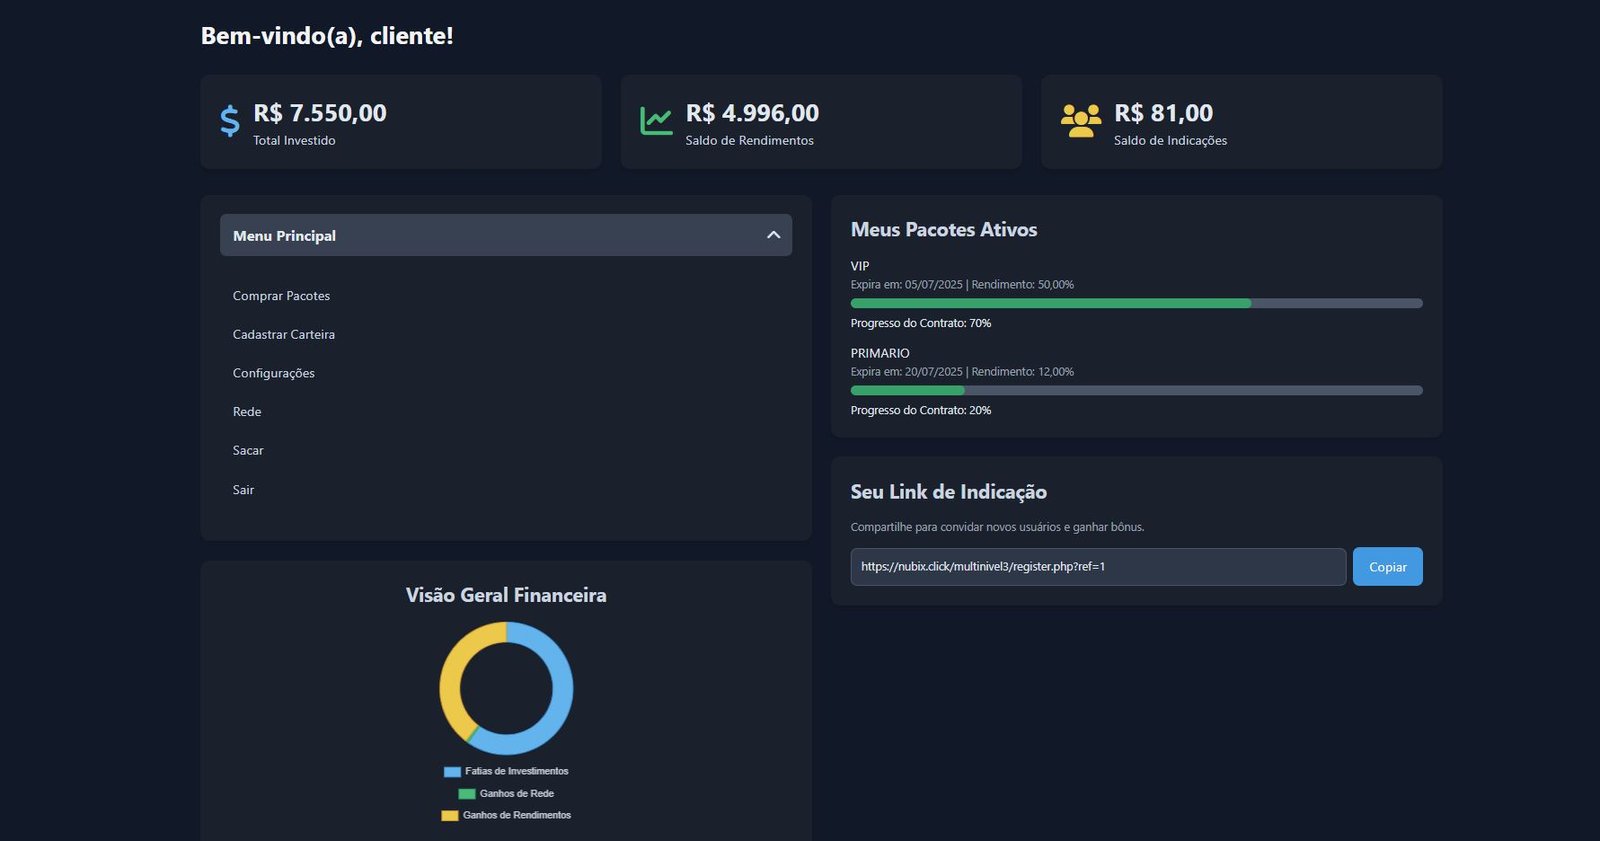Viewport: 1600px width, 841px height.
Task: Log out using Sair
Action: 243,490
